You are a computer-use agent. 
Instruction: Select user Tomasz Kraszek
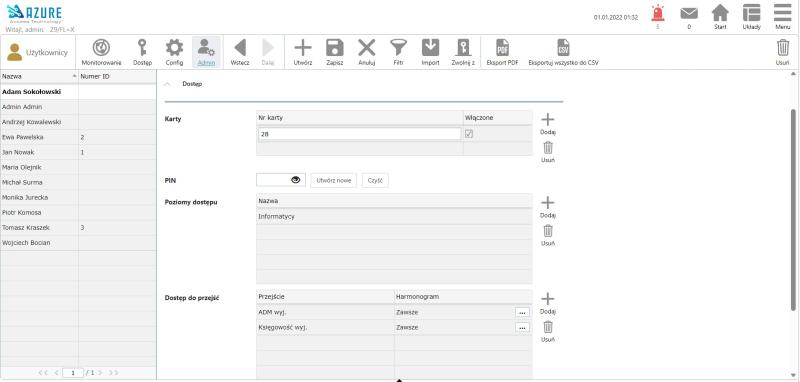[x=78, y=227]
